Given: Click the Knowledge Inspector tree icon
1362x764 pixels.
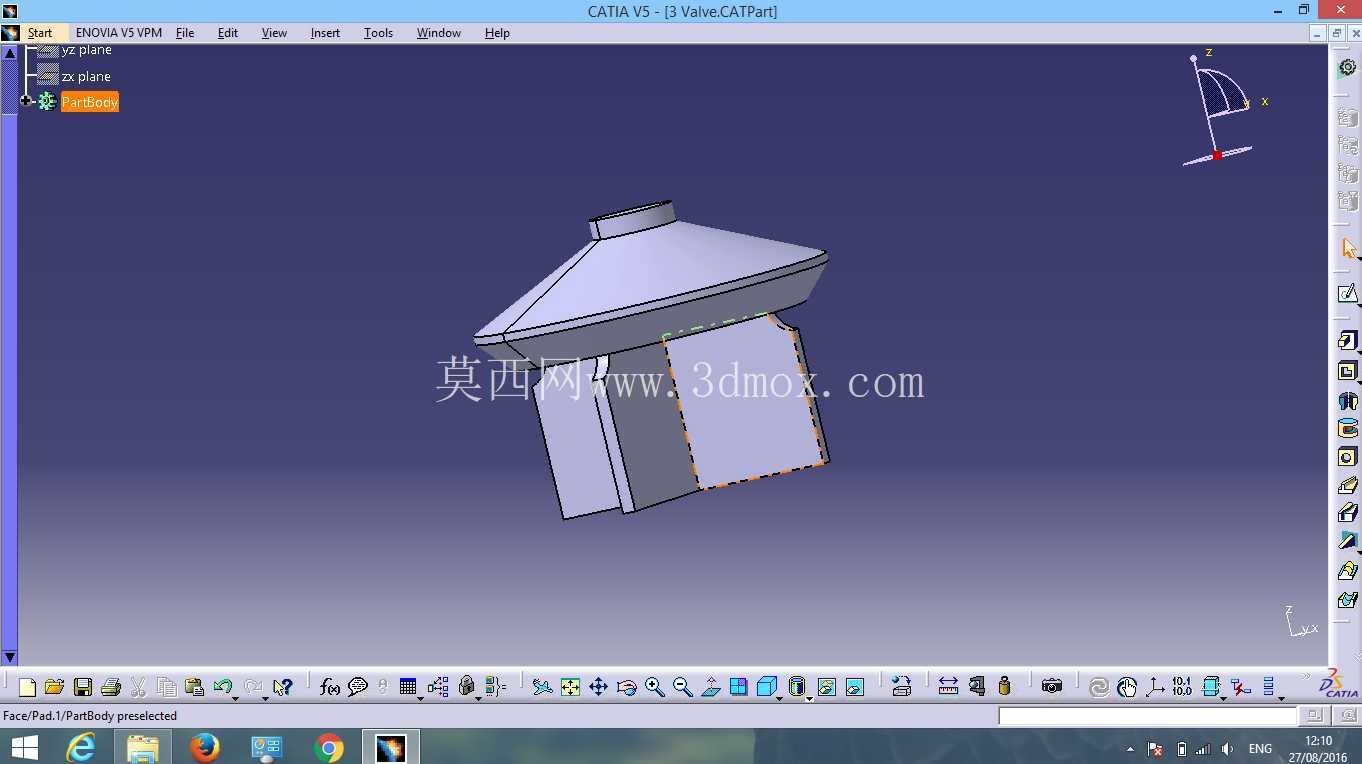Looking at the screenshot, I should click(438, 687).
